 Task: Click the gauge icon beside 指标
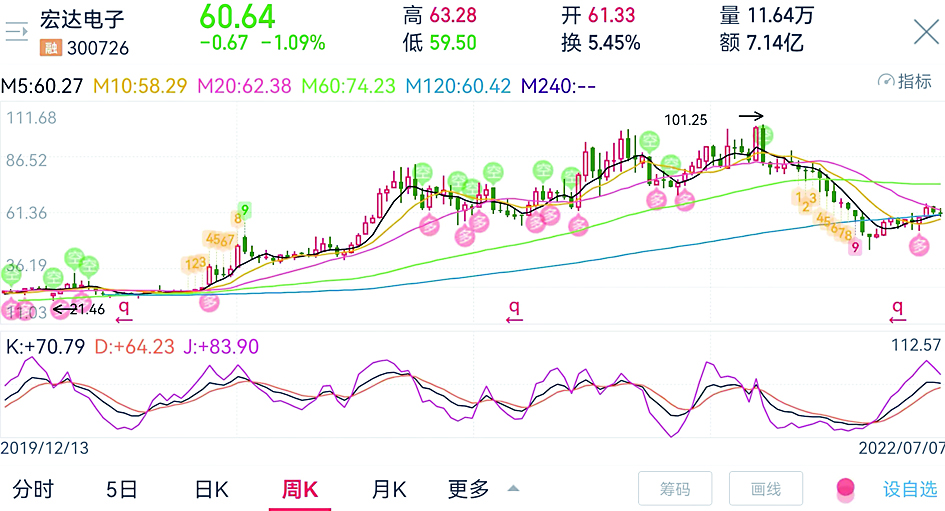tap(884, 81)
